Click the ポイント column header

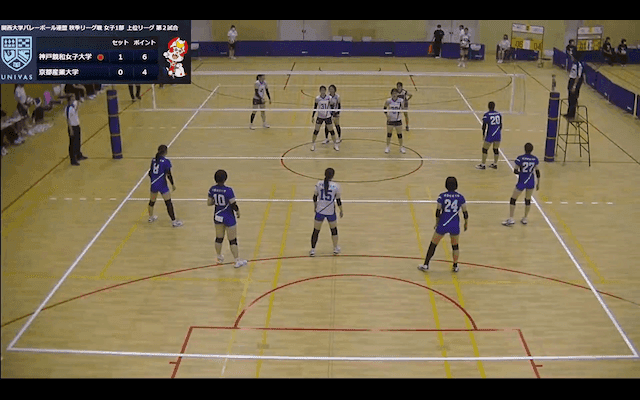tap(144, 42)
